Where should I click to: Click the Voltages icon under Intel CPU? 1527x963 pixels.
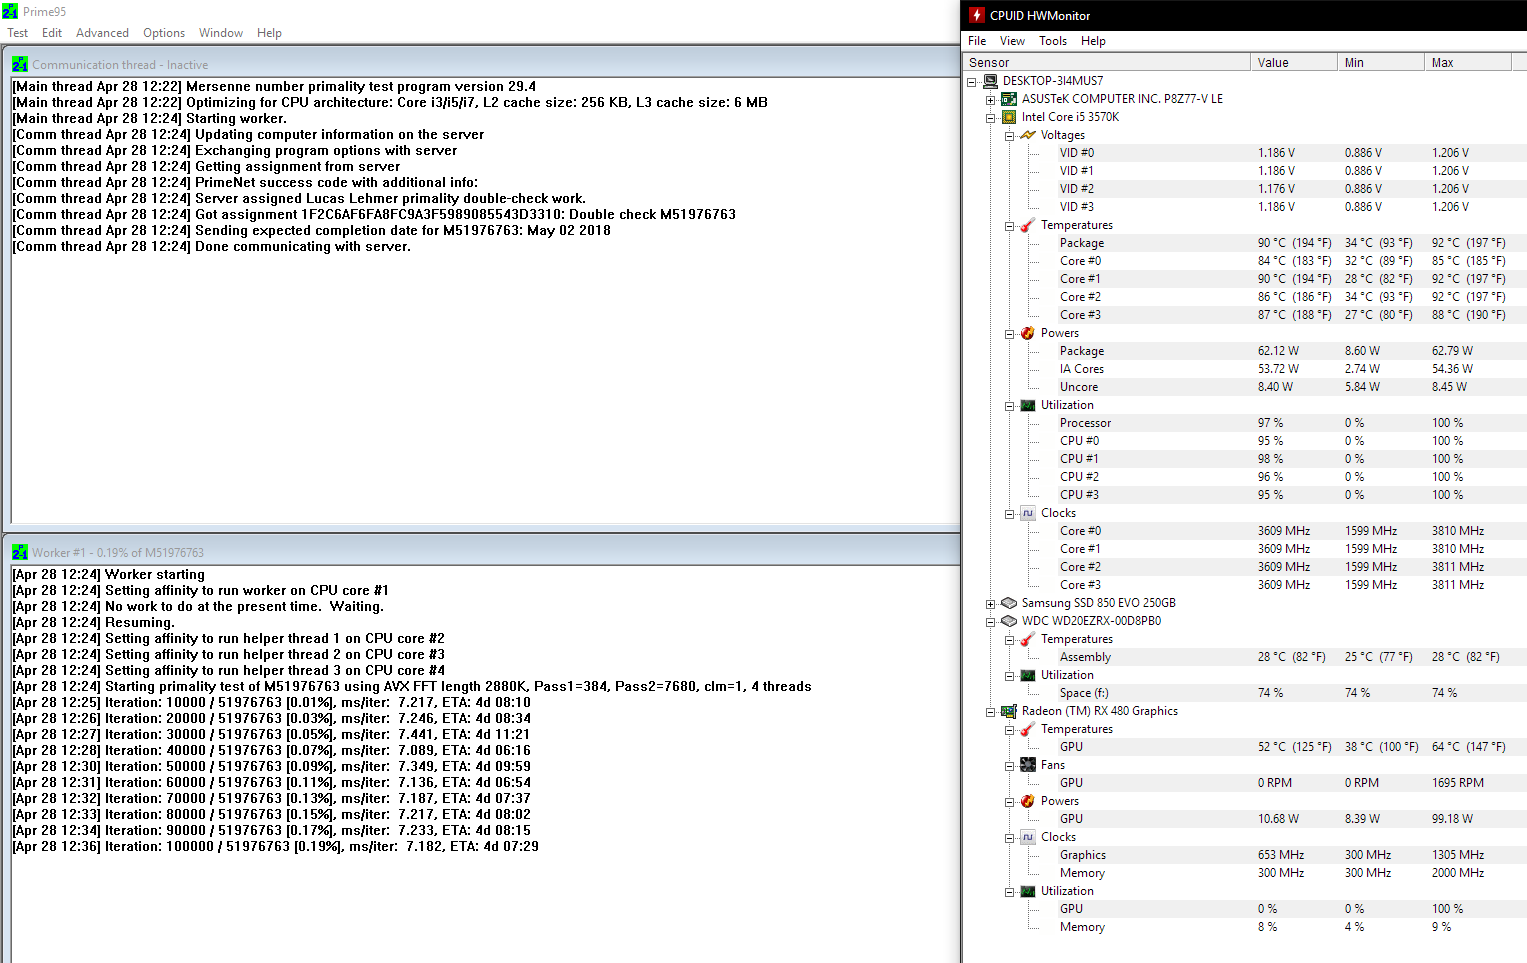coord(1028,135)
